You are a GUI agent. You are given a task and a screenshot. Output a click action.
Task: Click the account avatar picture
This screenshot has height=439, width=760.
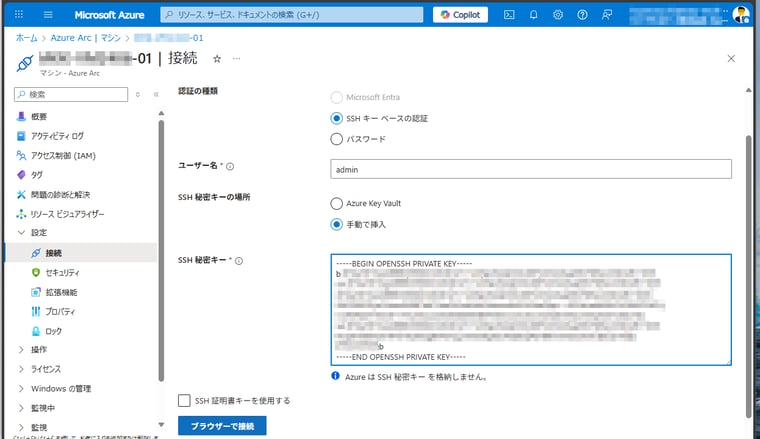pos(741,15)
